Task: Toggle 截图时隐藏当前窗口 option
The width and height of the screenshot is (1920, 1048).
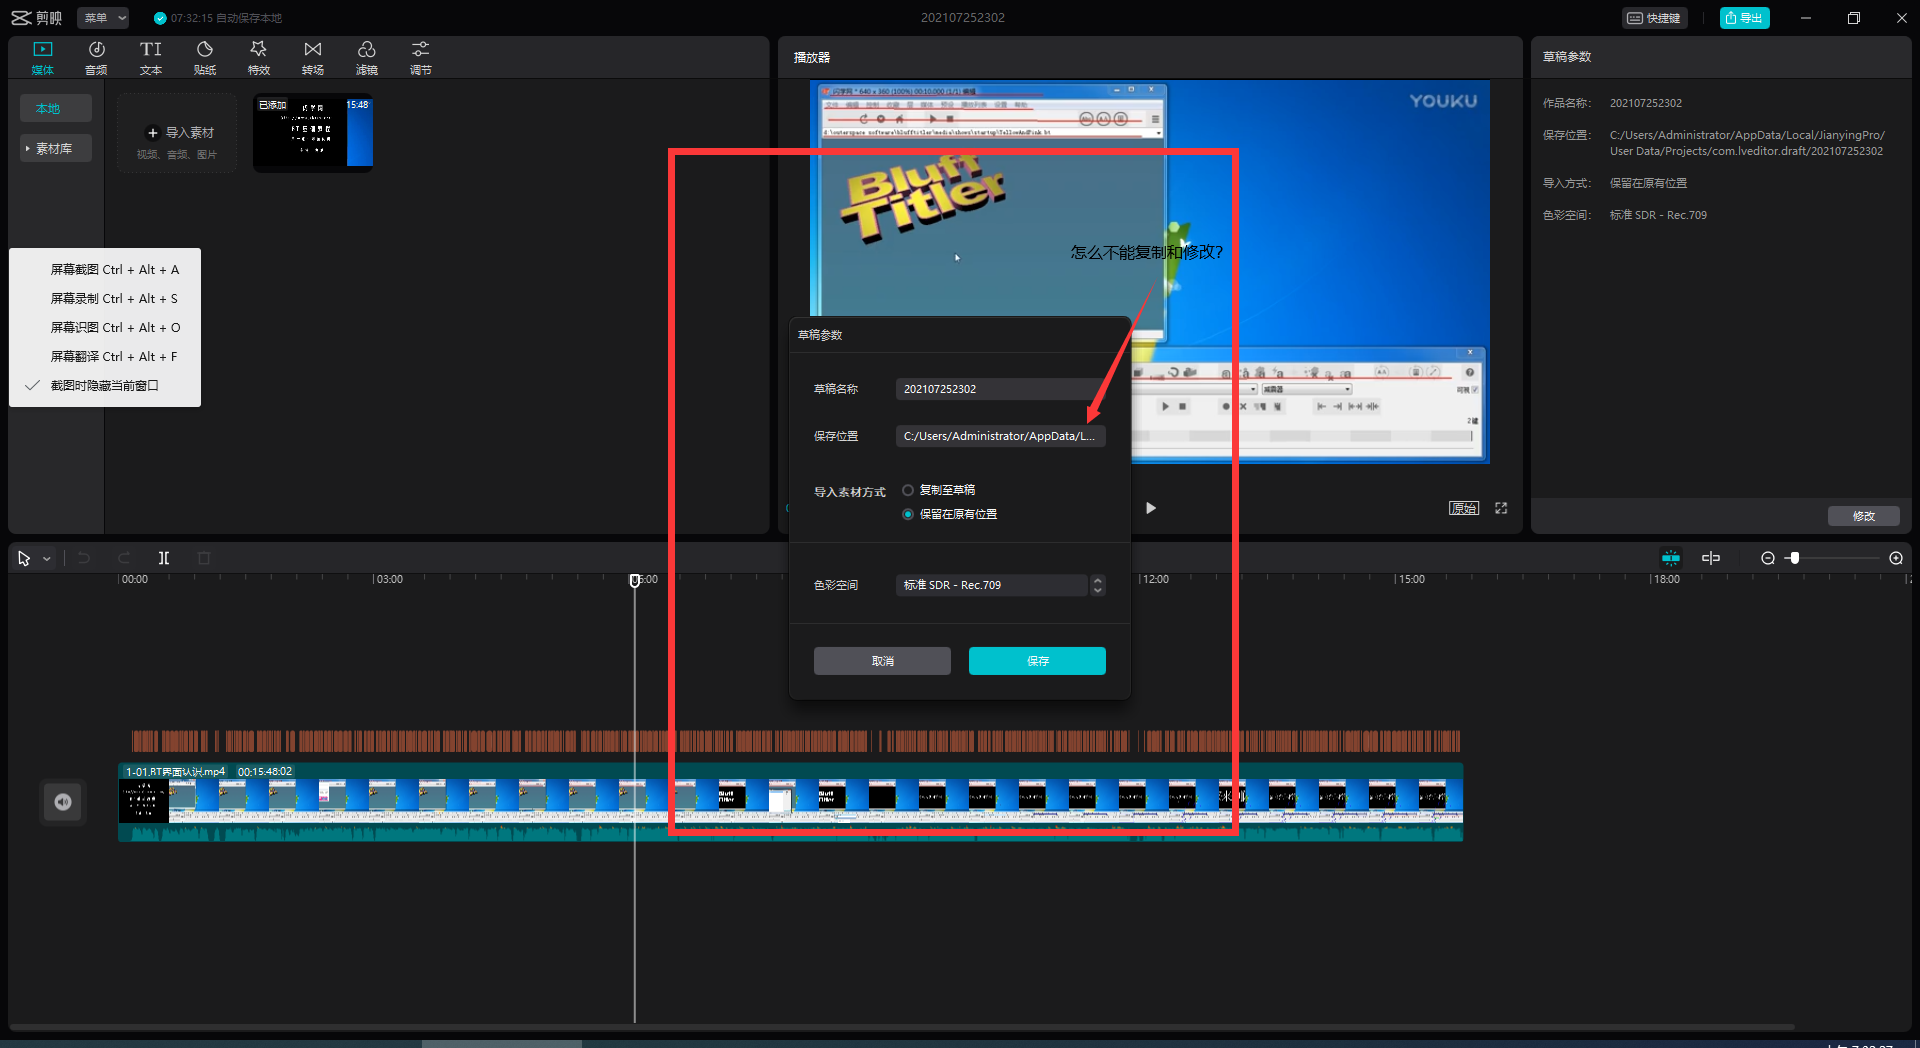Action: click(105, 386)
